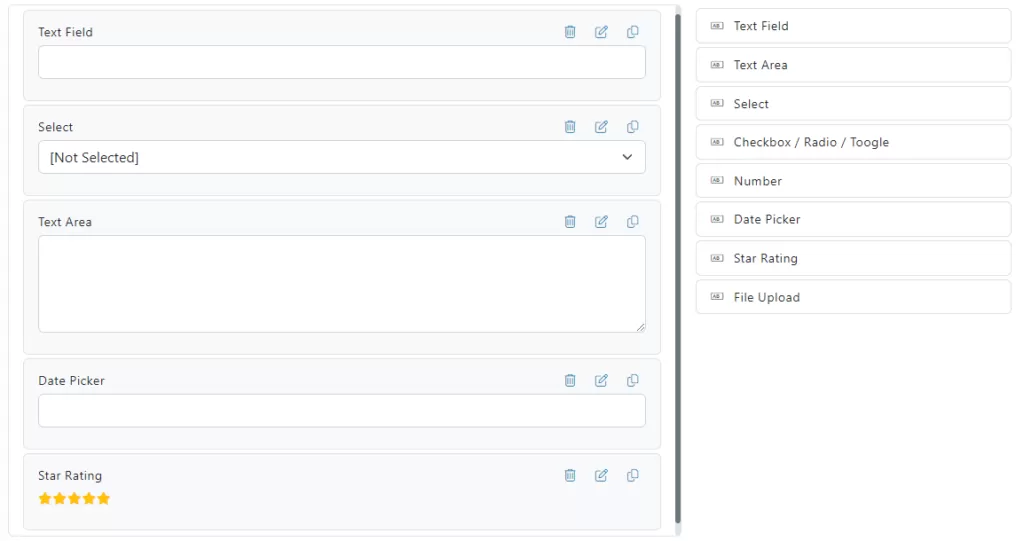Duplicate the Date Picker field
This screenshot has width=1024, height=541.
tap(633, 380)
